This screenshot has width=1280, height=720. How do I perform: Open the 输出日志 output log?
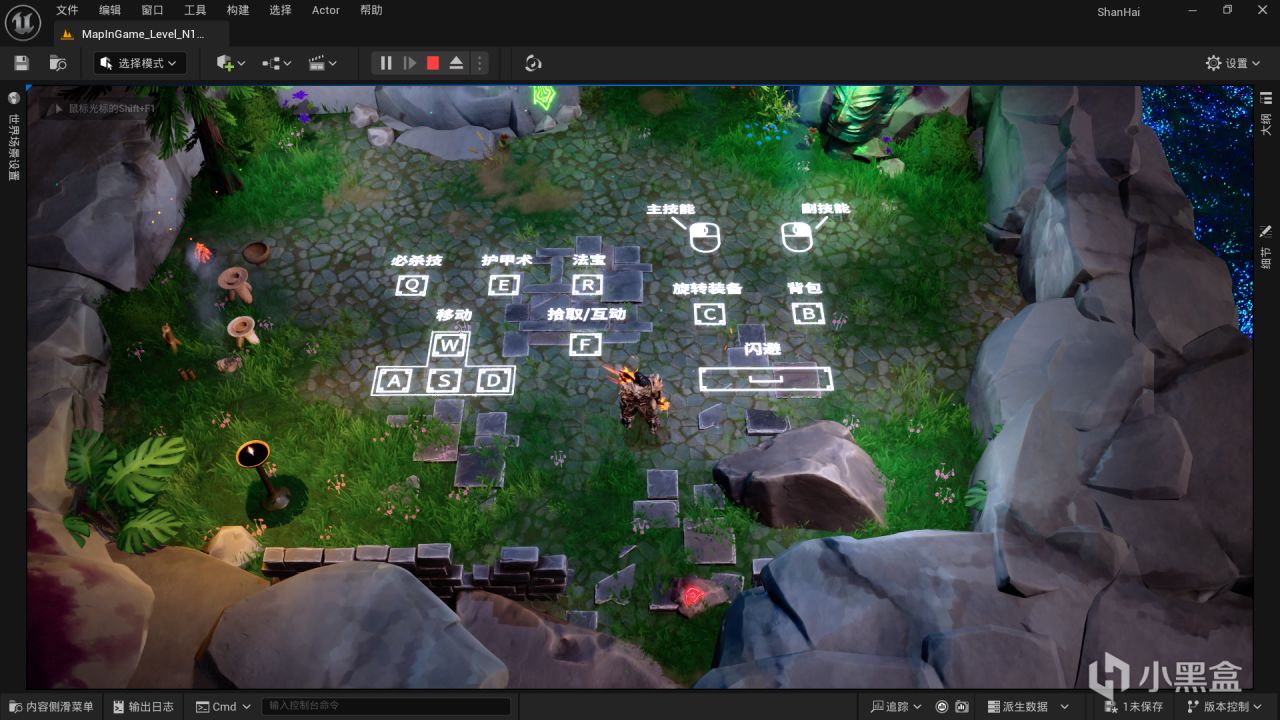tap(144, 706)
